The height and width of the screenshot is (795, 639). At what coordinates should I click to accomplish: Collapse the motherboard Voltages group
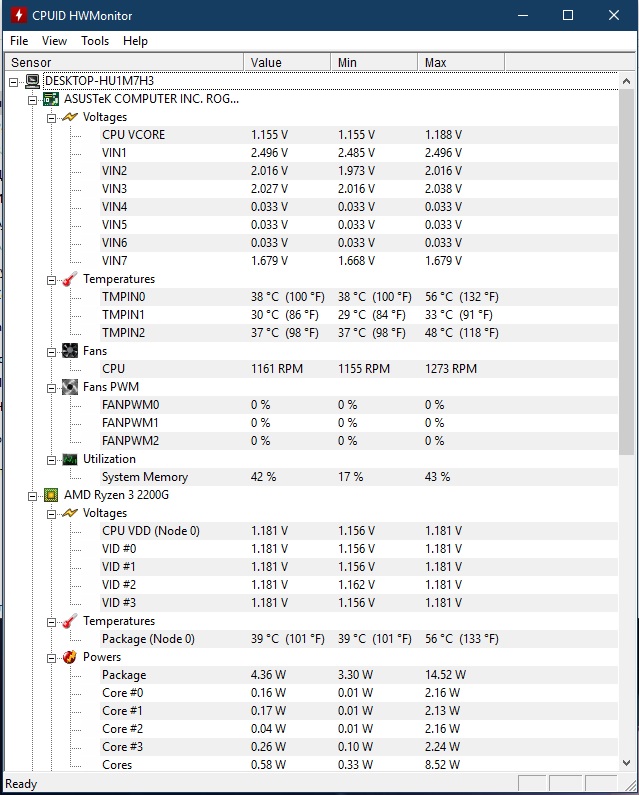click(x=51, y=117)
